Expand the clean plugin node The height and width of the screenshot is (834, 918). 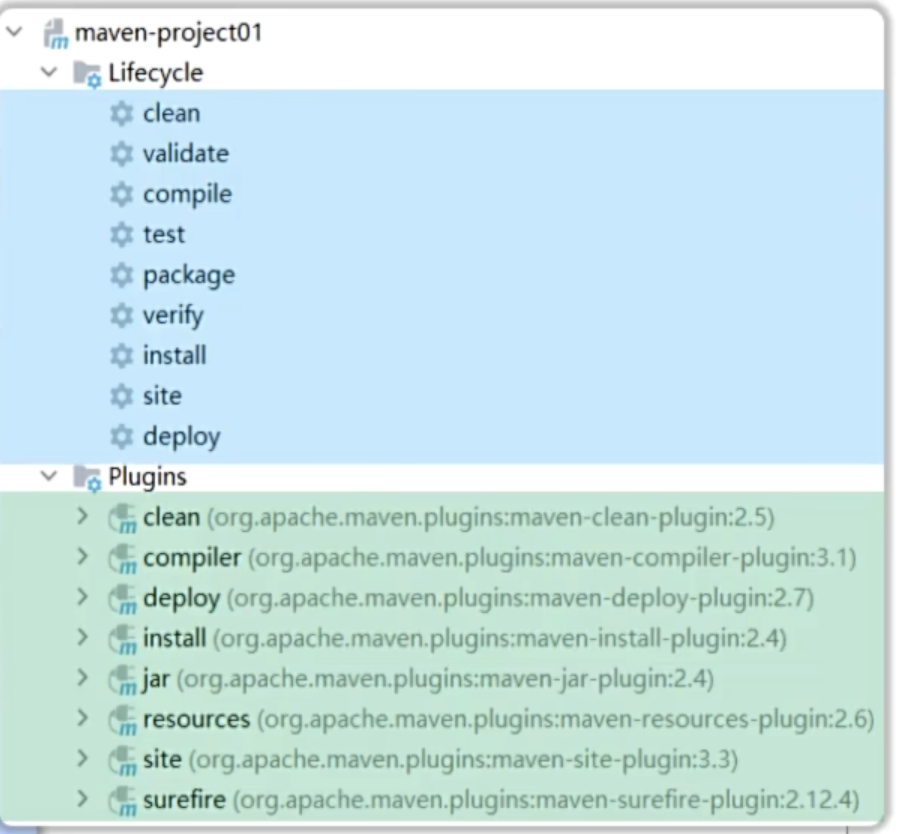pos(84,518)
